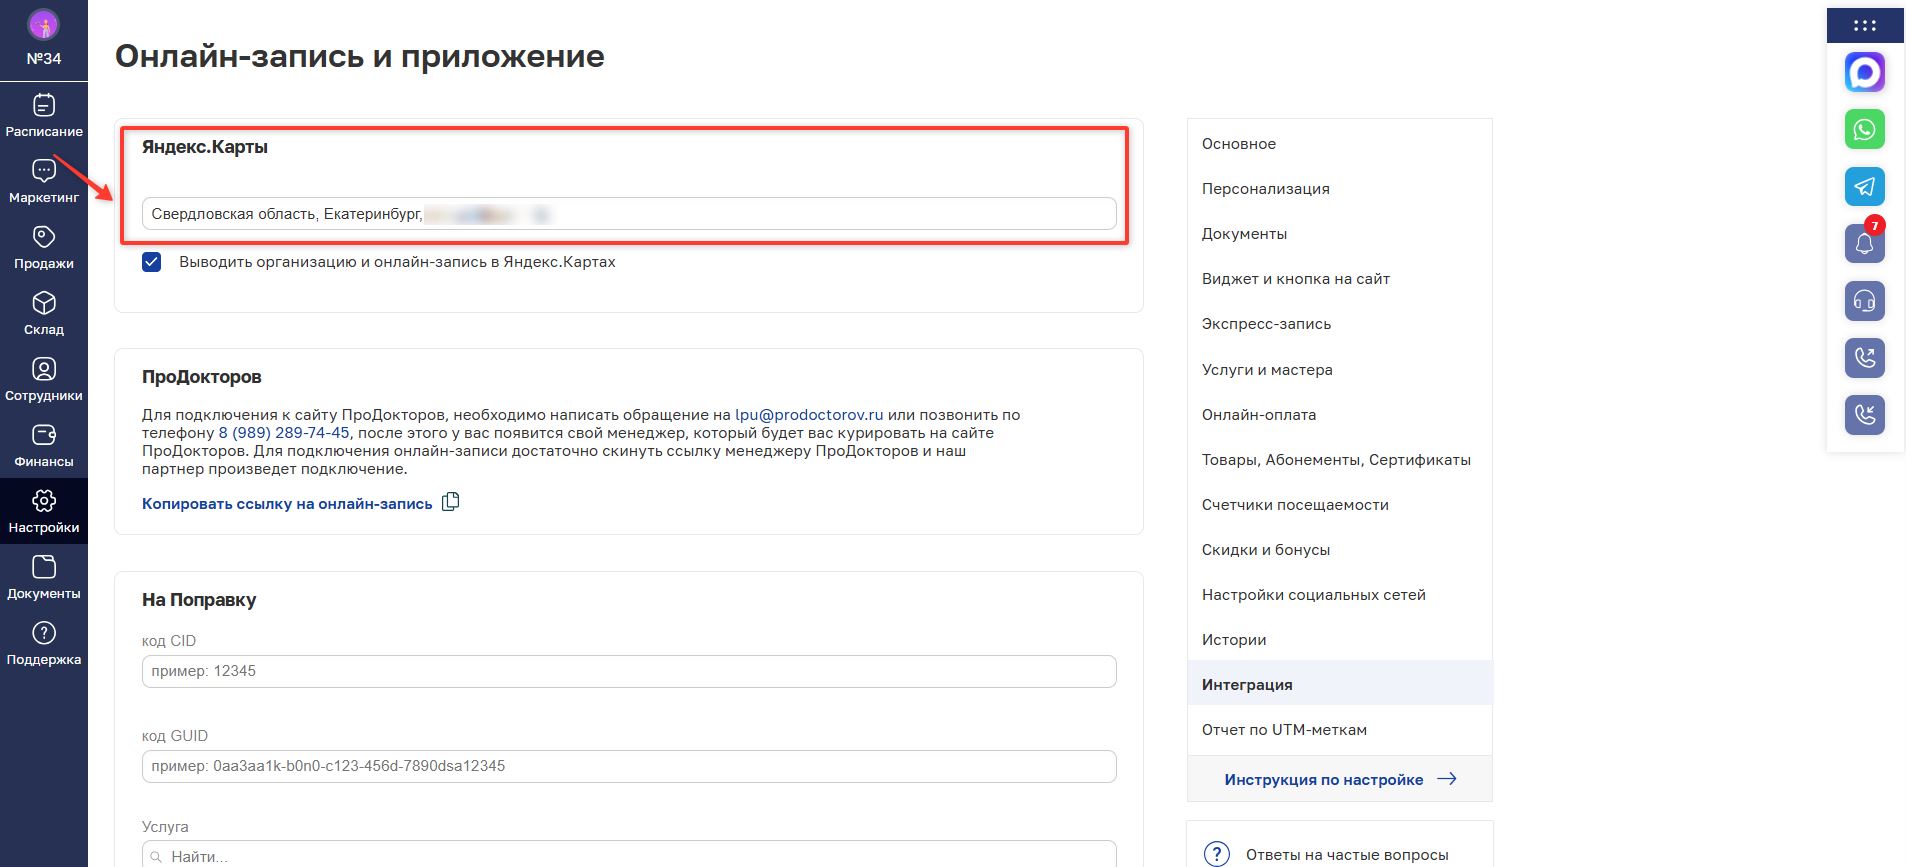
Task: Select Персонализация in the settings menu
Action: 1339,189
